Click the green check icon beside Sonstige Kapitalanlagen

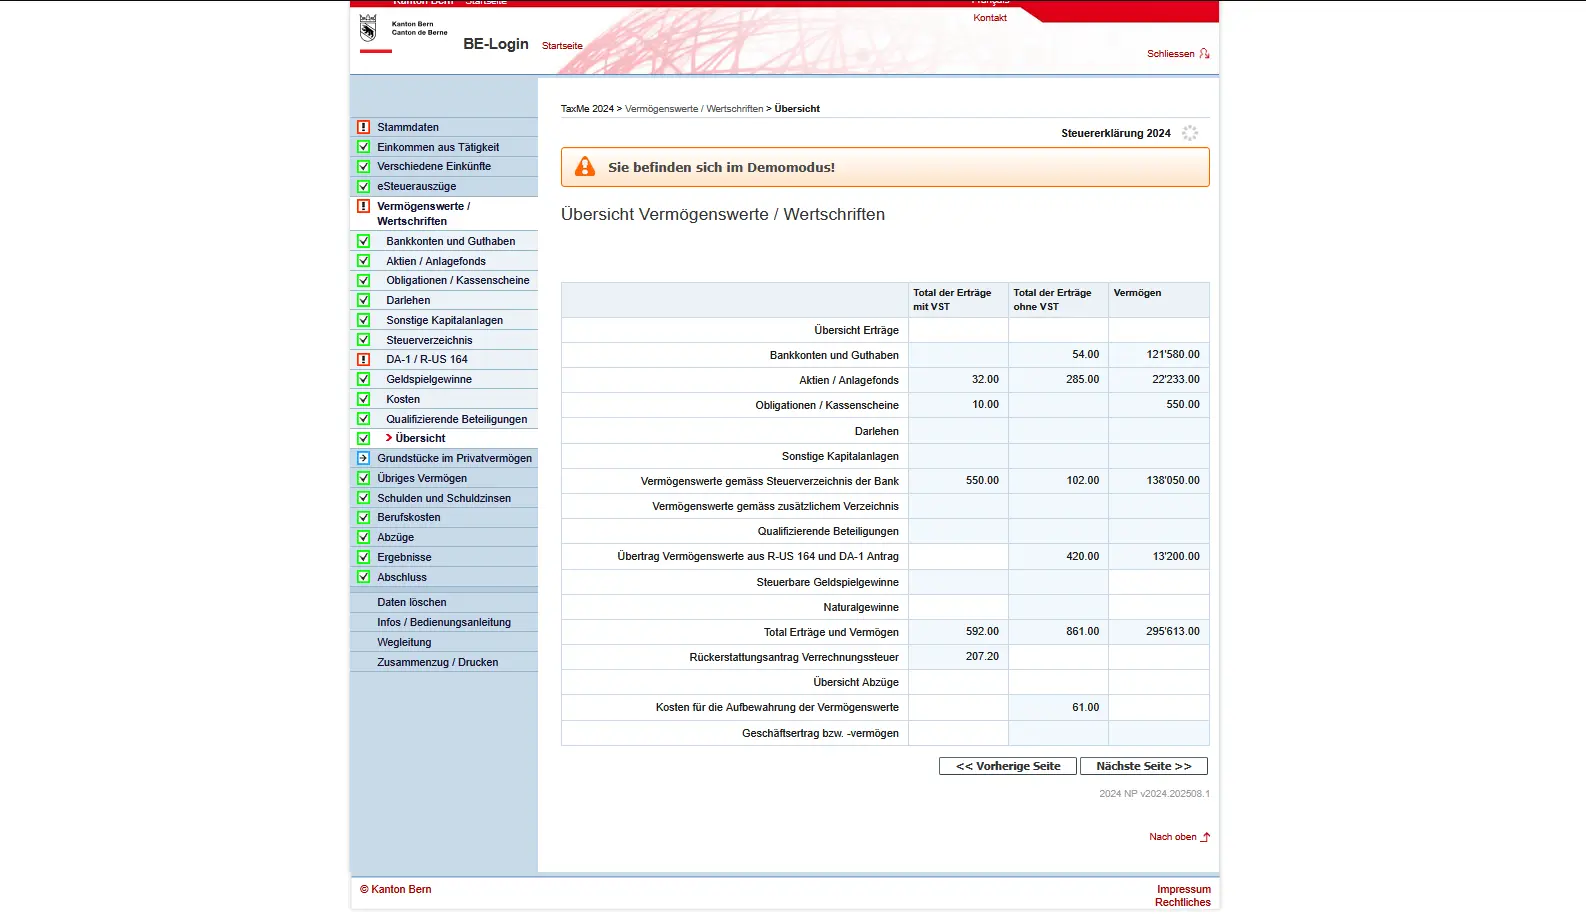coord(364,320)
